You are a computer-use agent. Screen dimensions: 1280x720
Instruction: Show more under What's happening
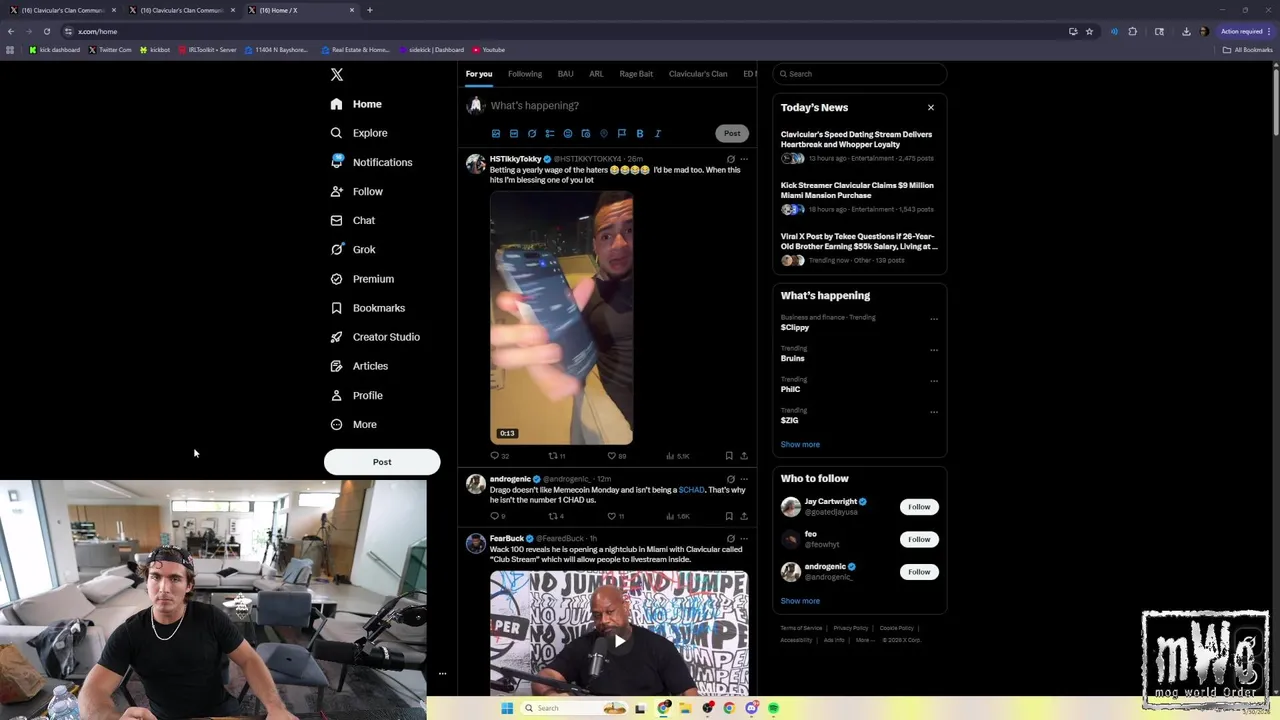click(x=800, y=444)
